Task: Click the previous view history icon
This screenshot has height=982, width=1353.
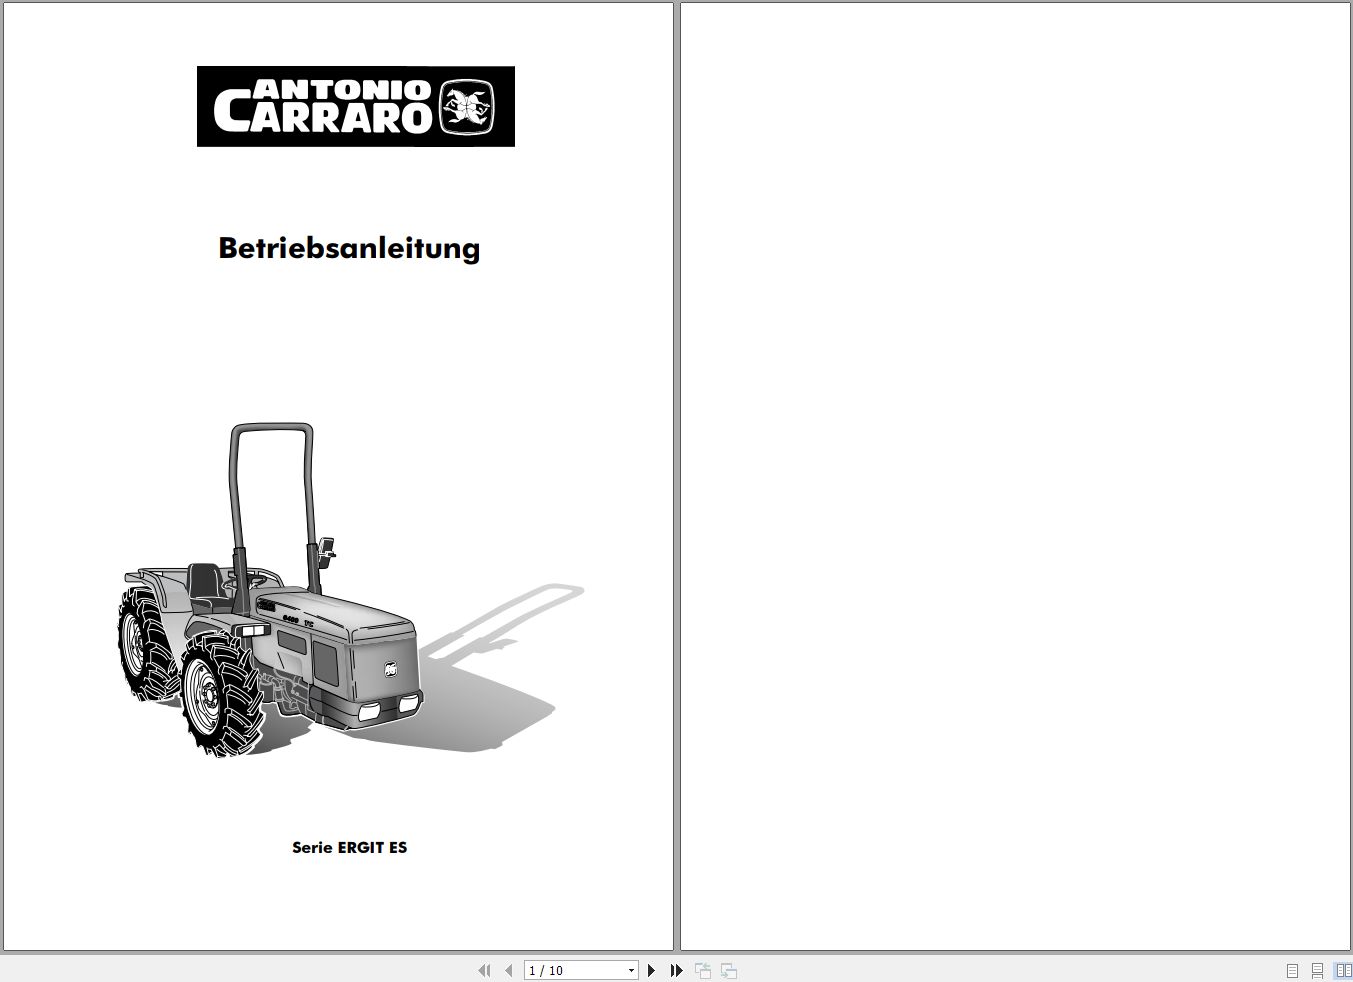Action: point(702,970)
